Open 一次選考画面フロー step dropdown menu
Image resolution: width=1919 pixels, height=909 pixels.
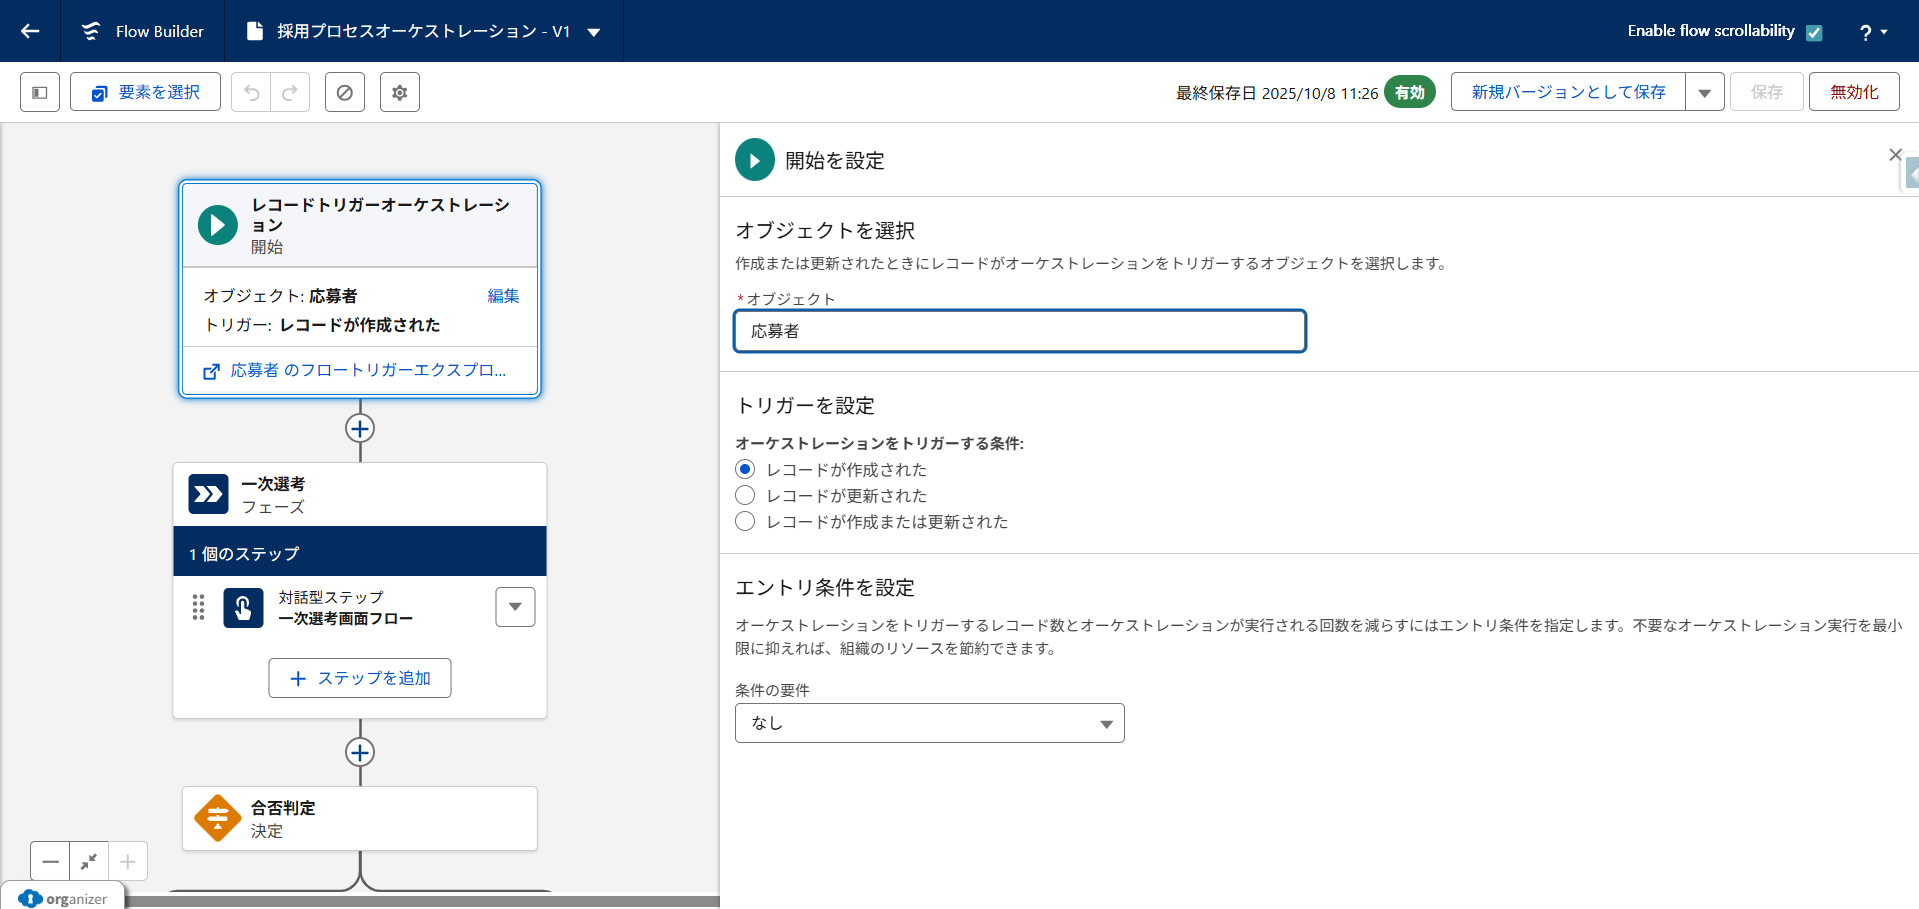tap(515, 607)
